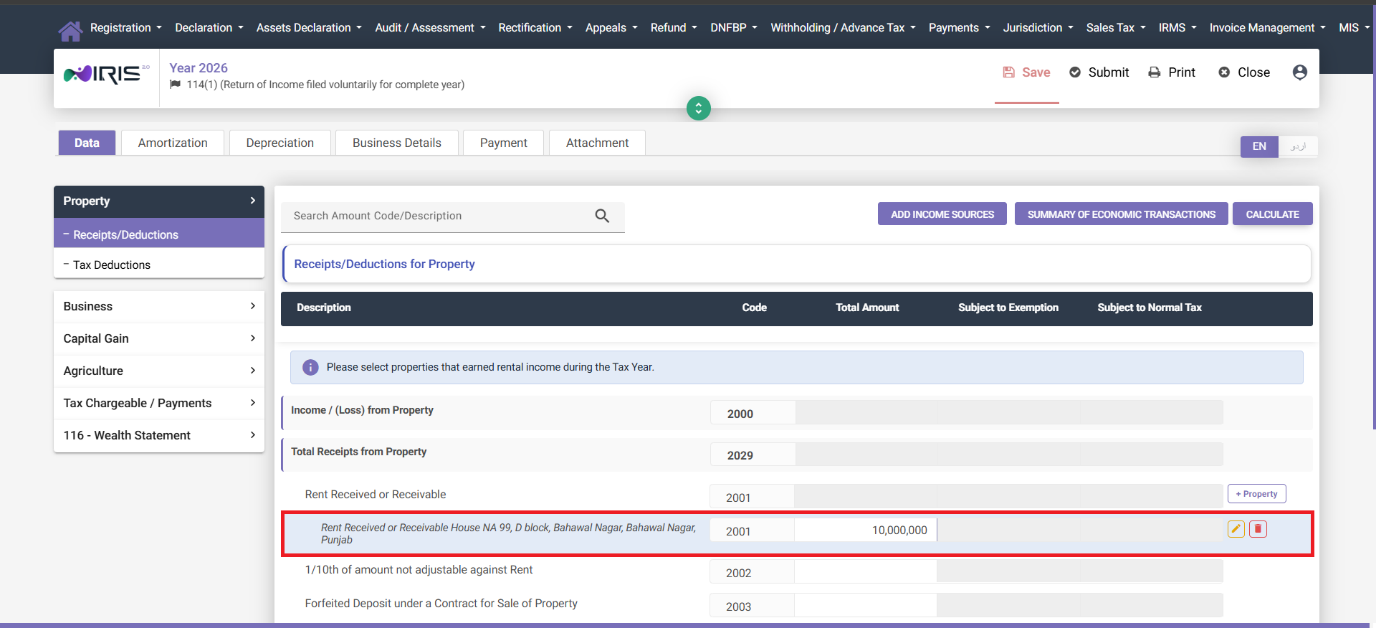Open the Jurisdiction menu

1038,28
